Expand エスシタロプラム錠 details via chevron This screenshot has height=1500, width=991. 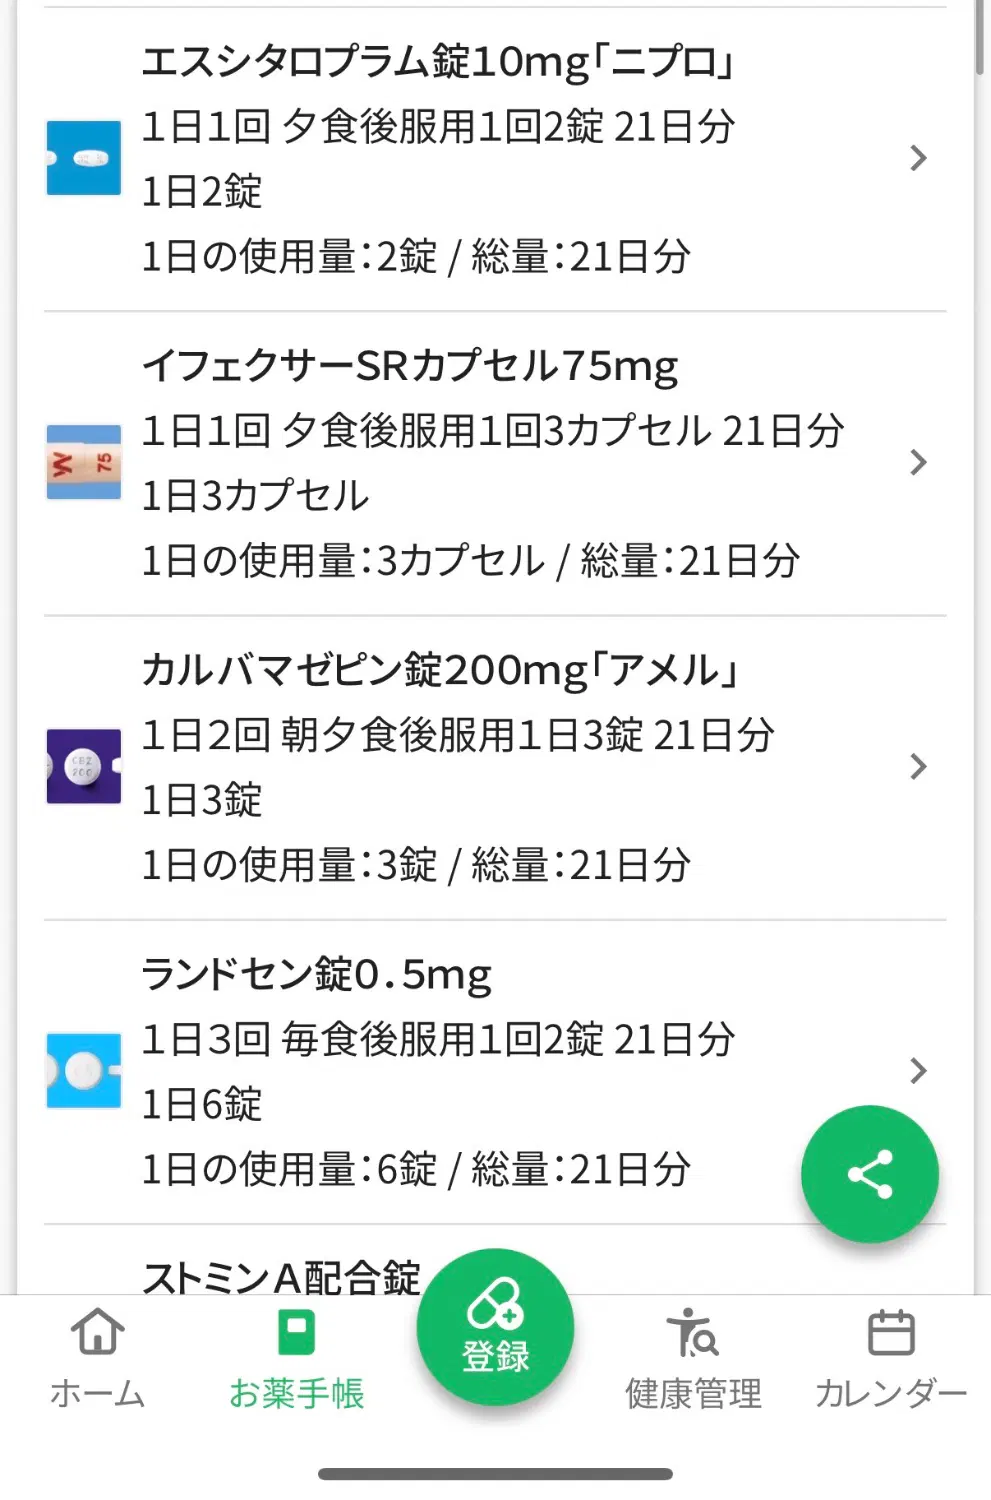918,158
